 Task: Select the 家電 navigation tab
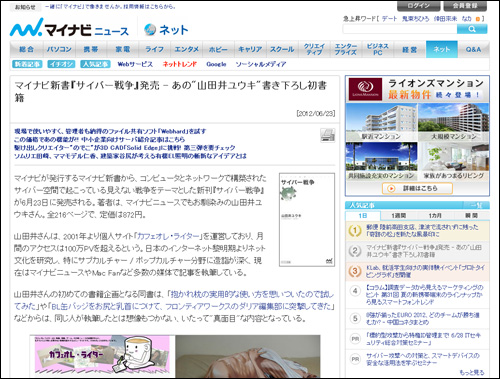tap(123, 49)
